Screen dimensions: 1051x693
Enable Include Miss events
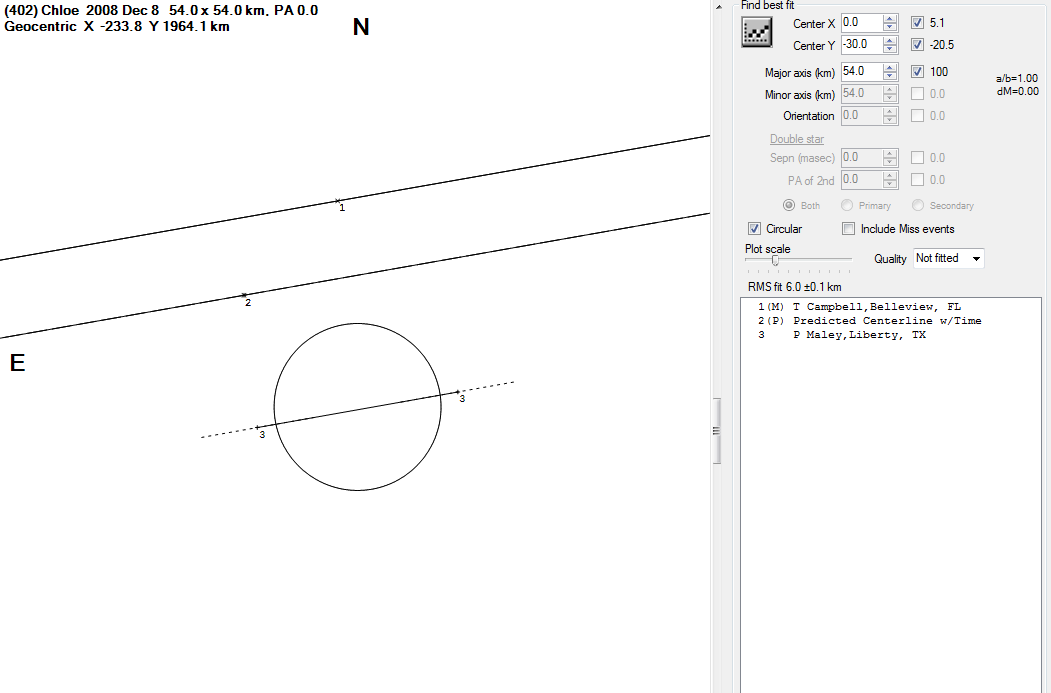click(x=849, y=229)
